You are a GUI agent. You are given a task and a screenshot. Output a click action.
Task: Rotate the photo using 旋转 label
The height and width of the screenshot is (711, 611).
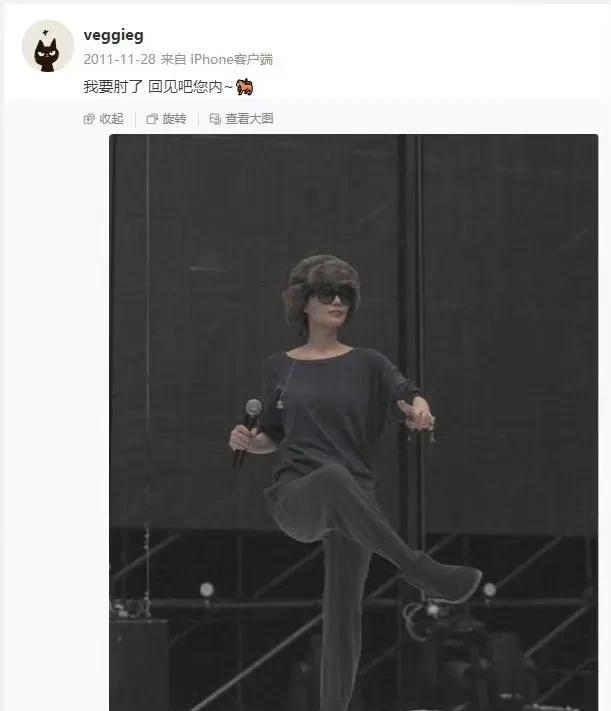pos(175,119)
